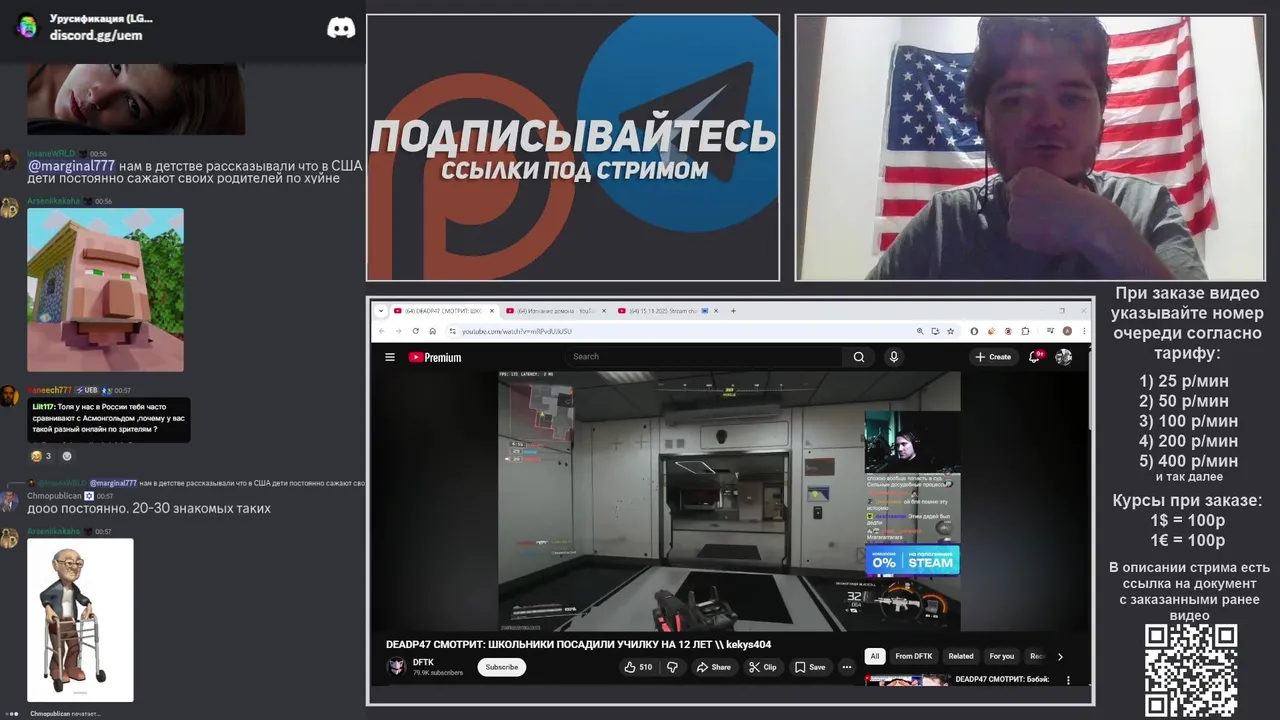1280x720 pixels.
Task: Switch to the DEADP47 СМОТРИТ browser tab
Action: [445, 311]
